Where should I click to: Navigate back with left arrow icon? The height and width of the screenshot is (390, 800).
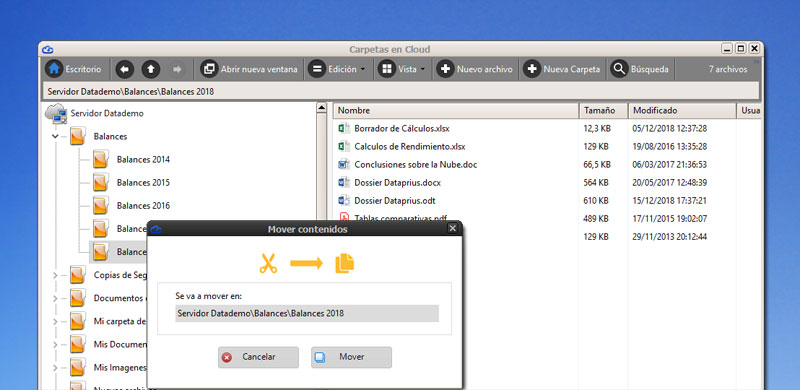[125, 69]
